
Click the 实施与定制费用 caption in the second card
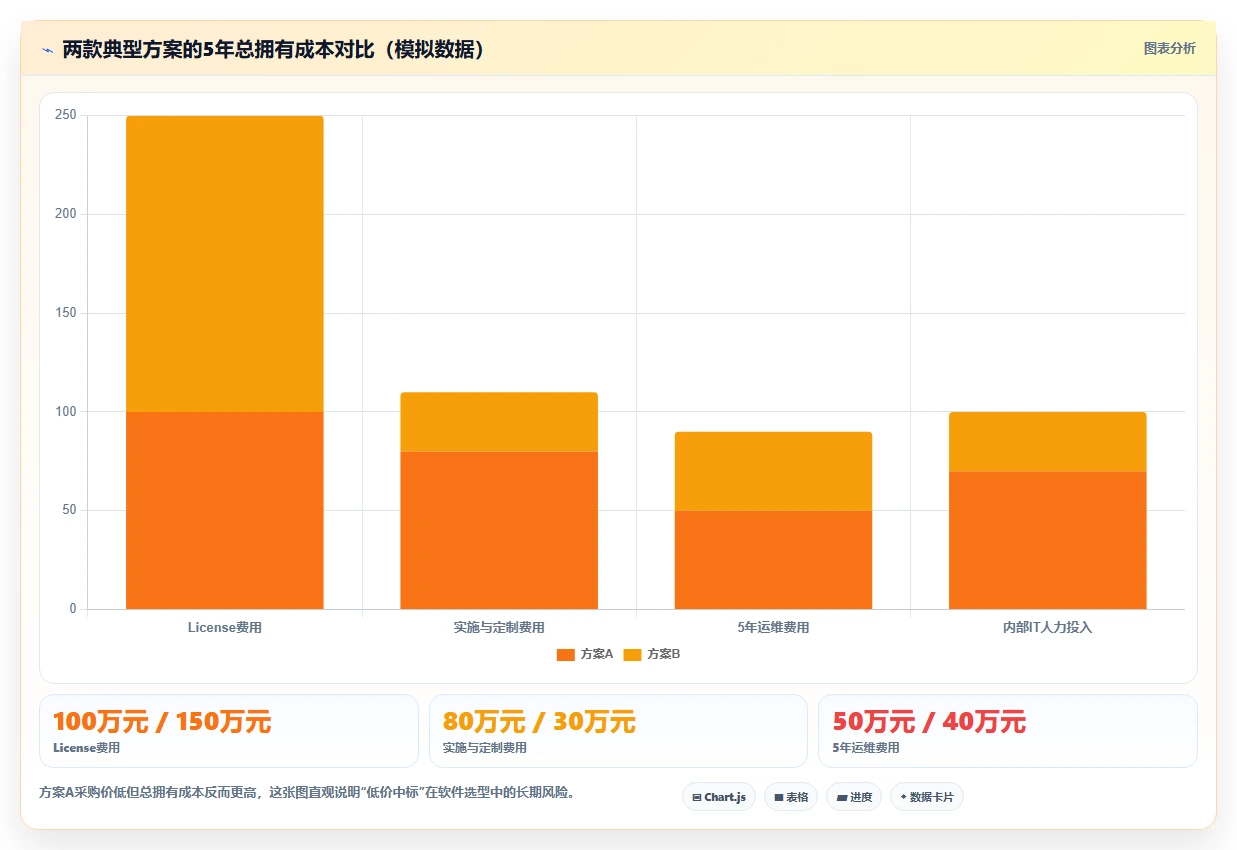485,748
